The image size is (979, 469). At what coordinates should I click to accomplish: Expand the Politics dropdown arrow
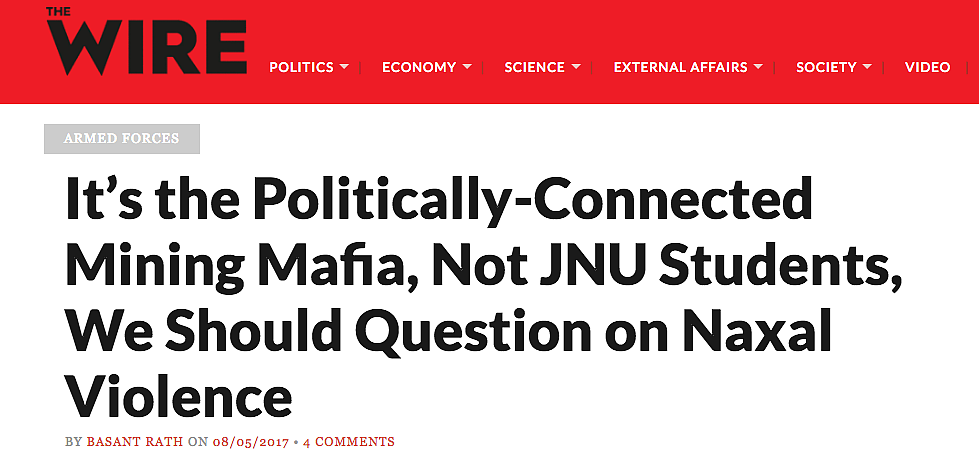pyautogui.click(x=344, y=67)
